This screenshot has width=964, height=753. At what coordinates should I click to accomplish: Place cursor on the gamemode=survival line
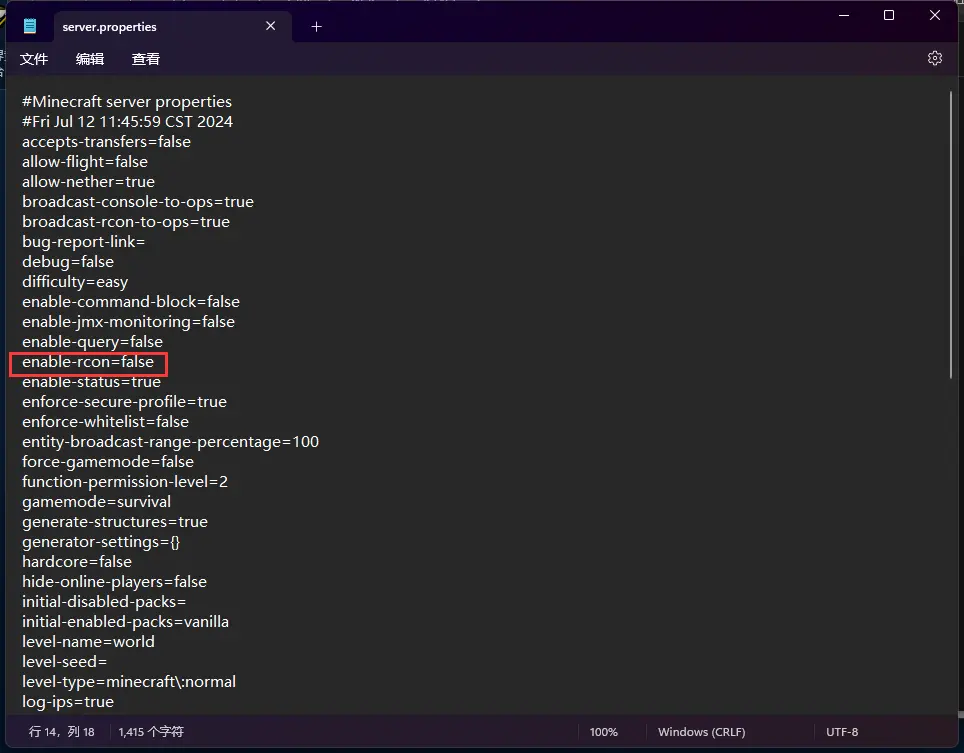tap(96, 502)
